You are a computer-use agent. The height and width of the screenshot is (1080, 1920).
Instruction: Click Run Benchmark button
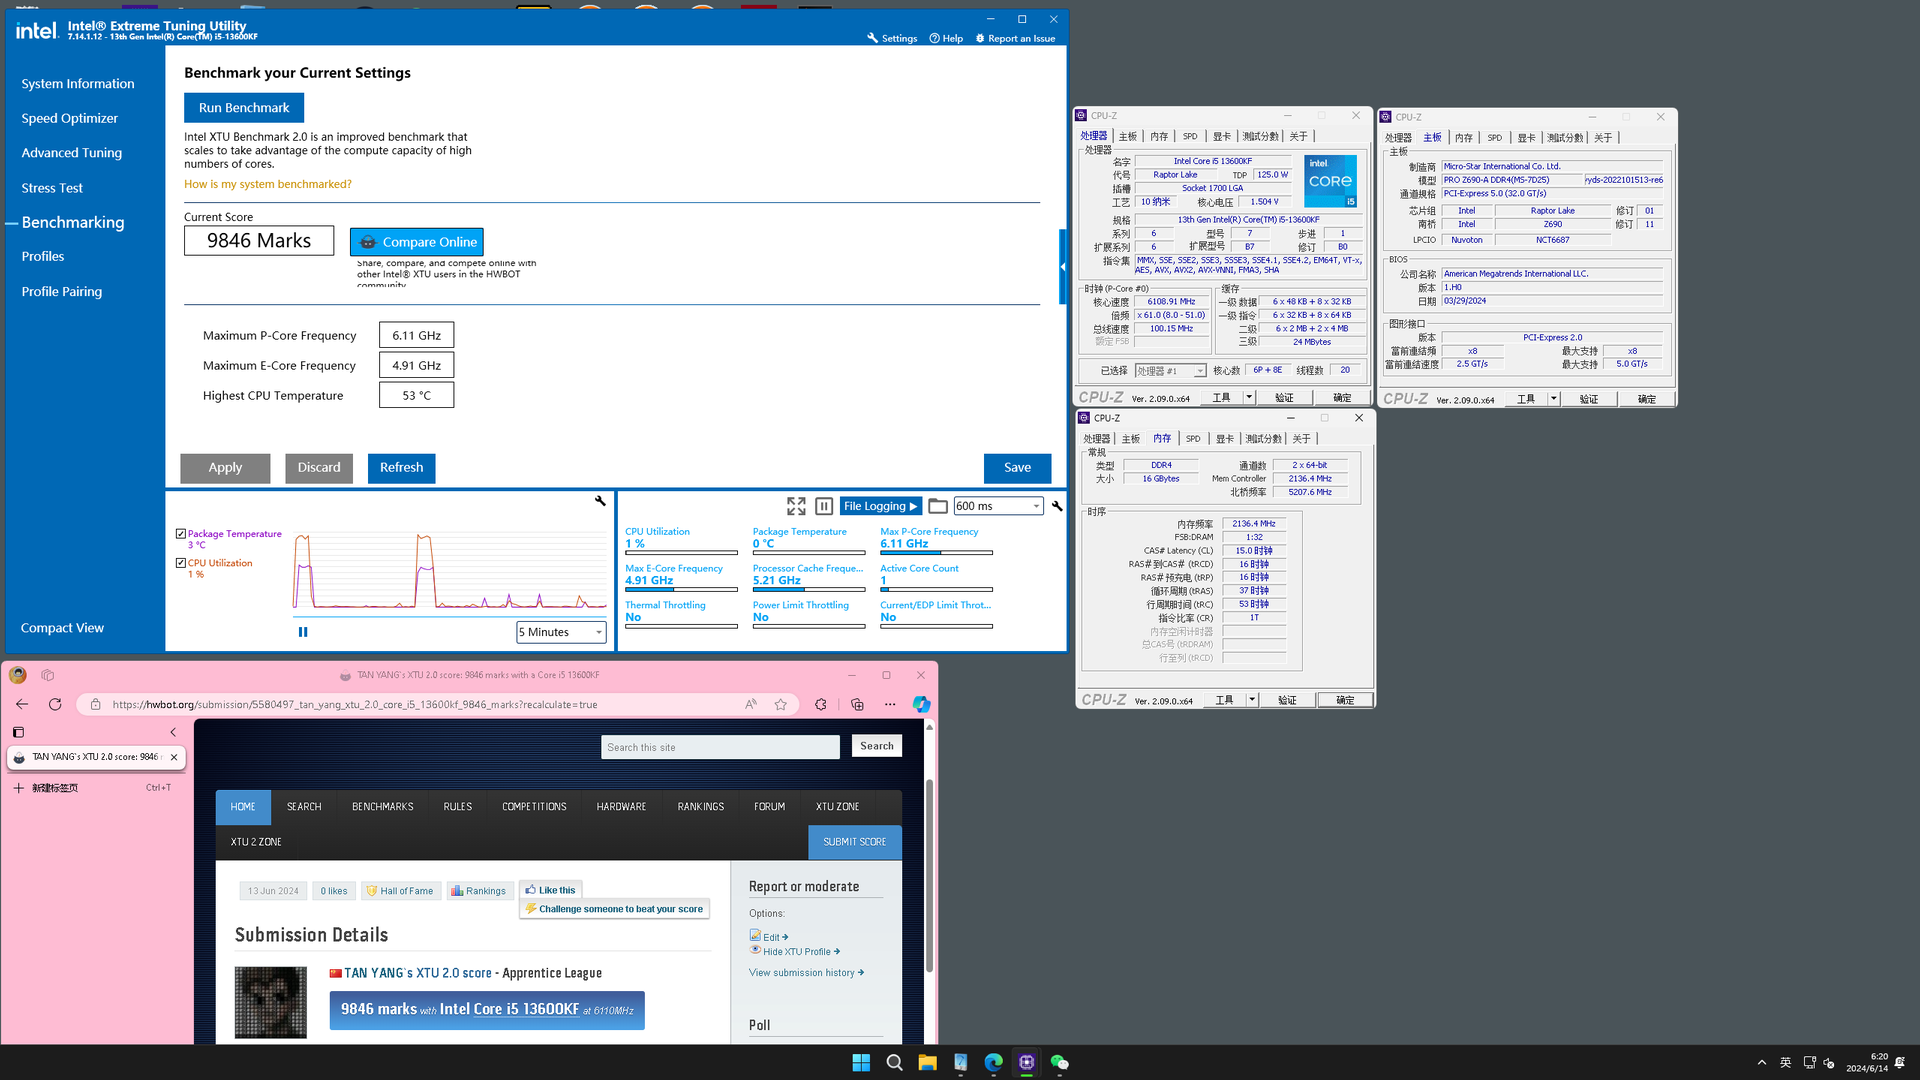[x=244, y=108]
